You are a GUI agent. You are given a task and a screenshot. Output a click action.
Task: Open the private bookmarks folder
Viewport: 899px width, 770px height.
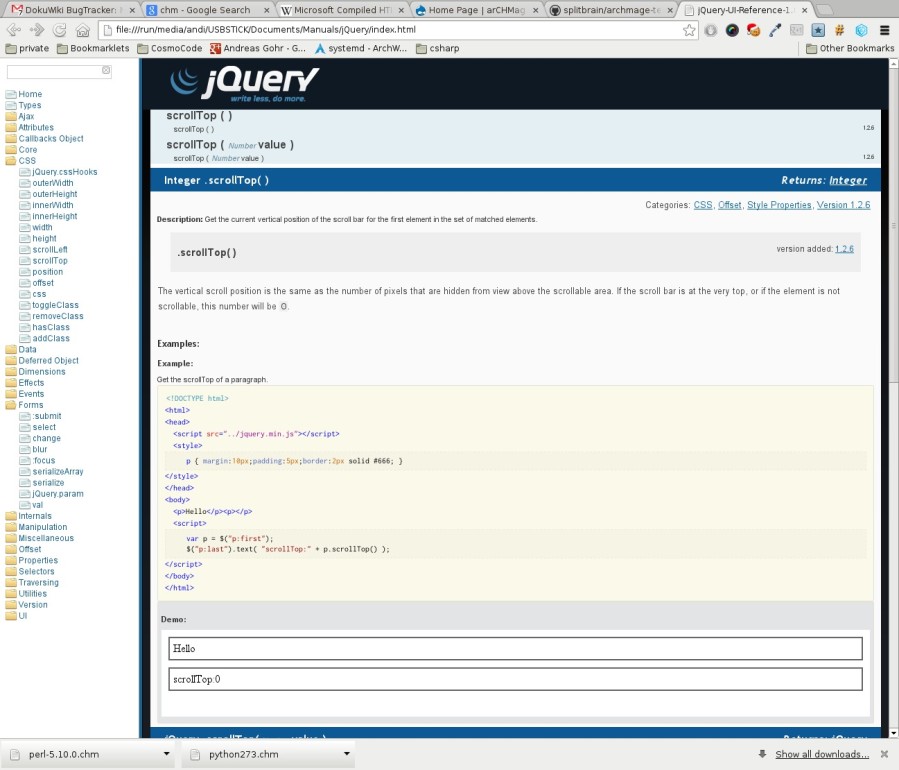[27, 49]
